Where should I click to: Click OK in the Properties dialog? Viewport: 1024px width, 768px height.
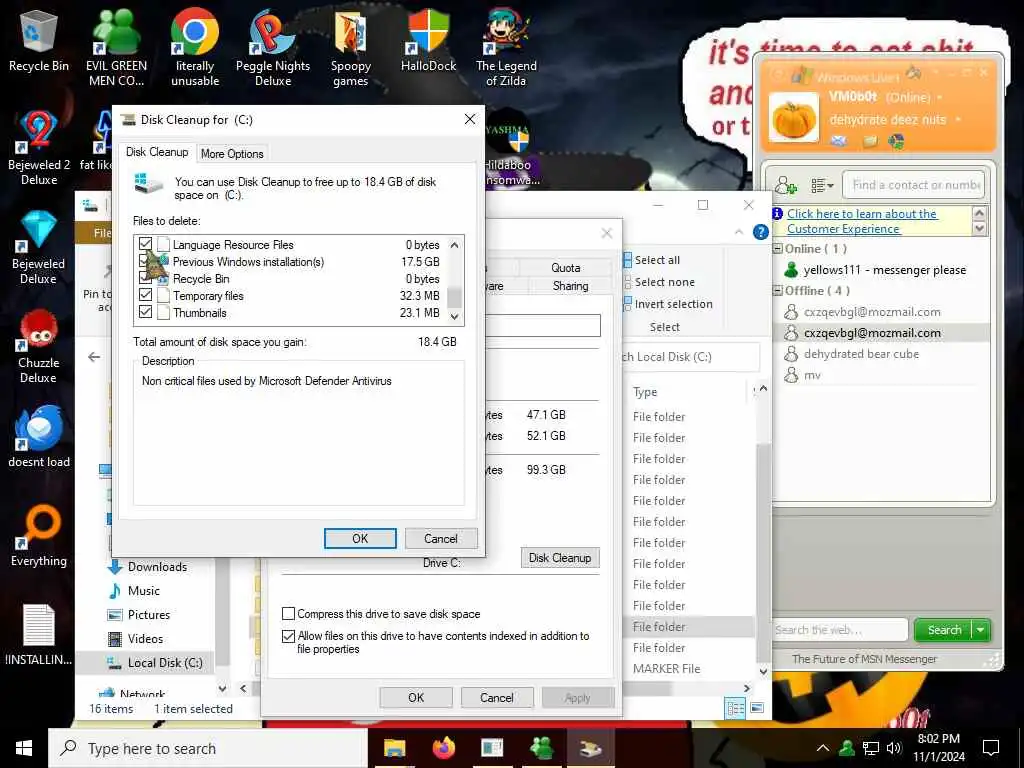pyautogui.click(x=416, y=697)
